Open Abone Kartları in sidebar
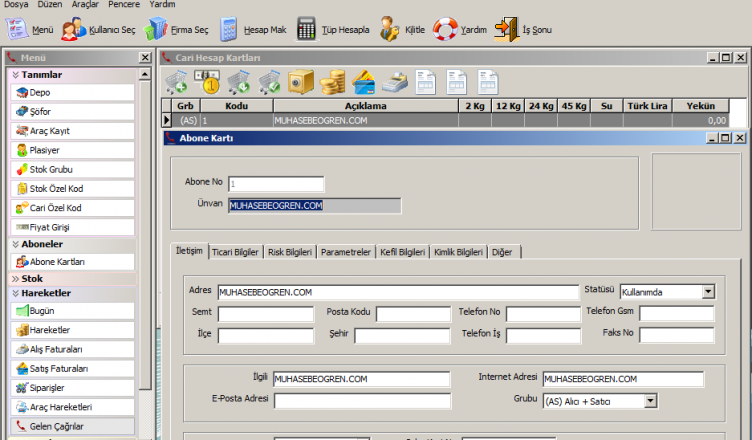752x440 pixels. [x=72, y=262]
